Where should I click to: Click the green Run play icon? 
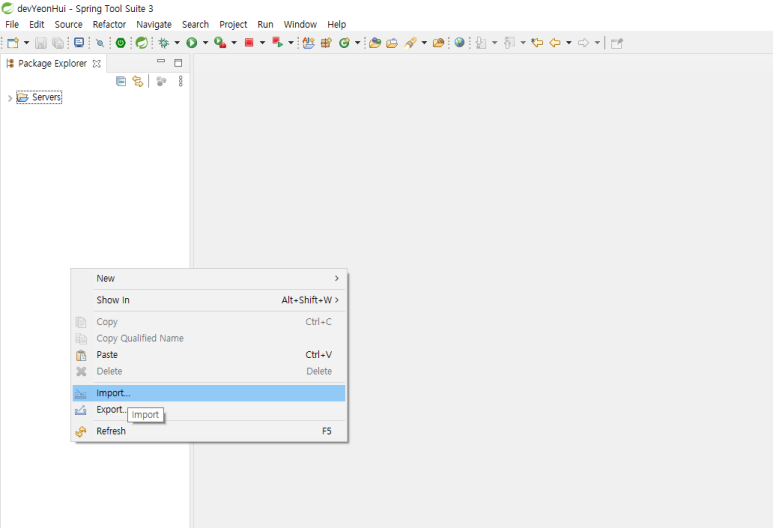tap(192, 43)
